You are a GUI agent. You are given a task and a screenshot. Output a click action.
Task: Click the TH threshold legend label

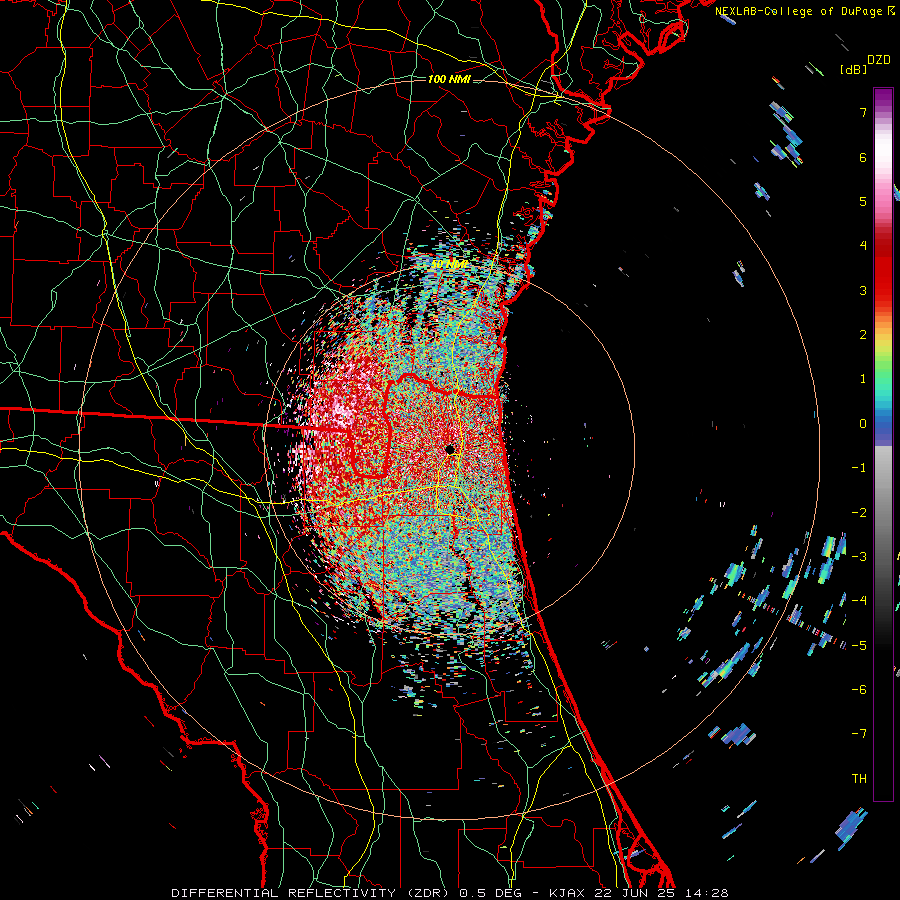click(x=859, y=779)
